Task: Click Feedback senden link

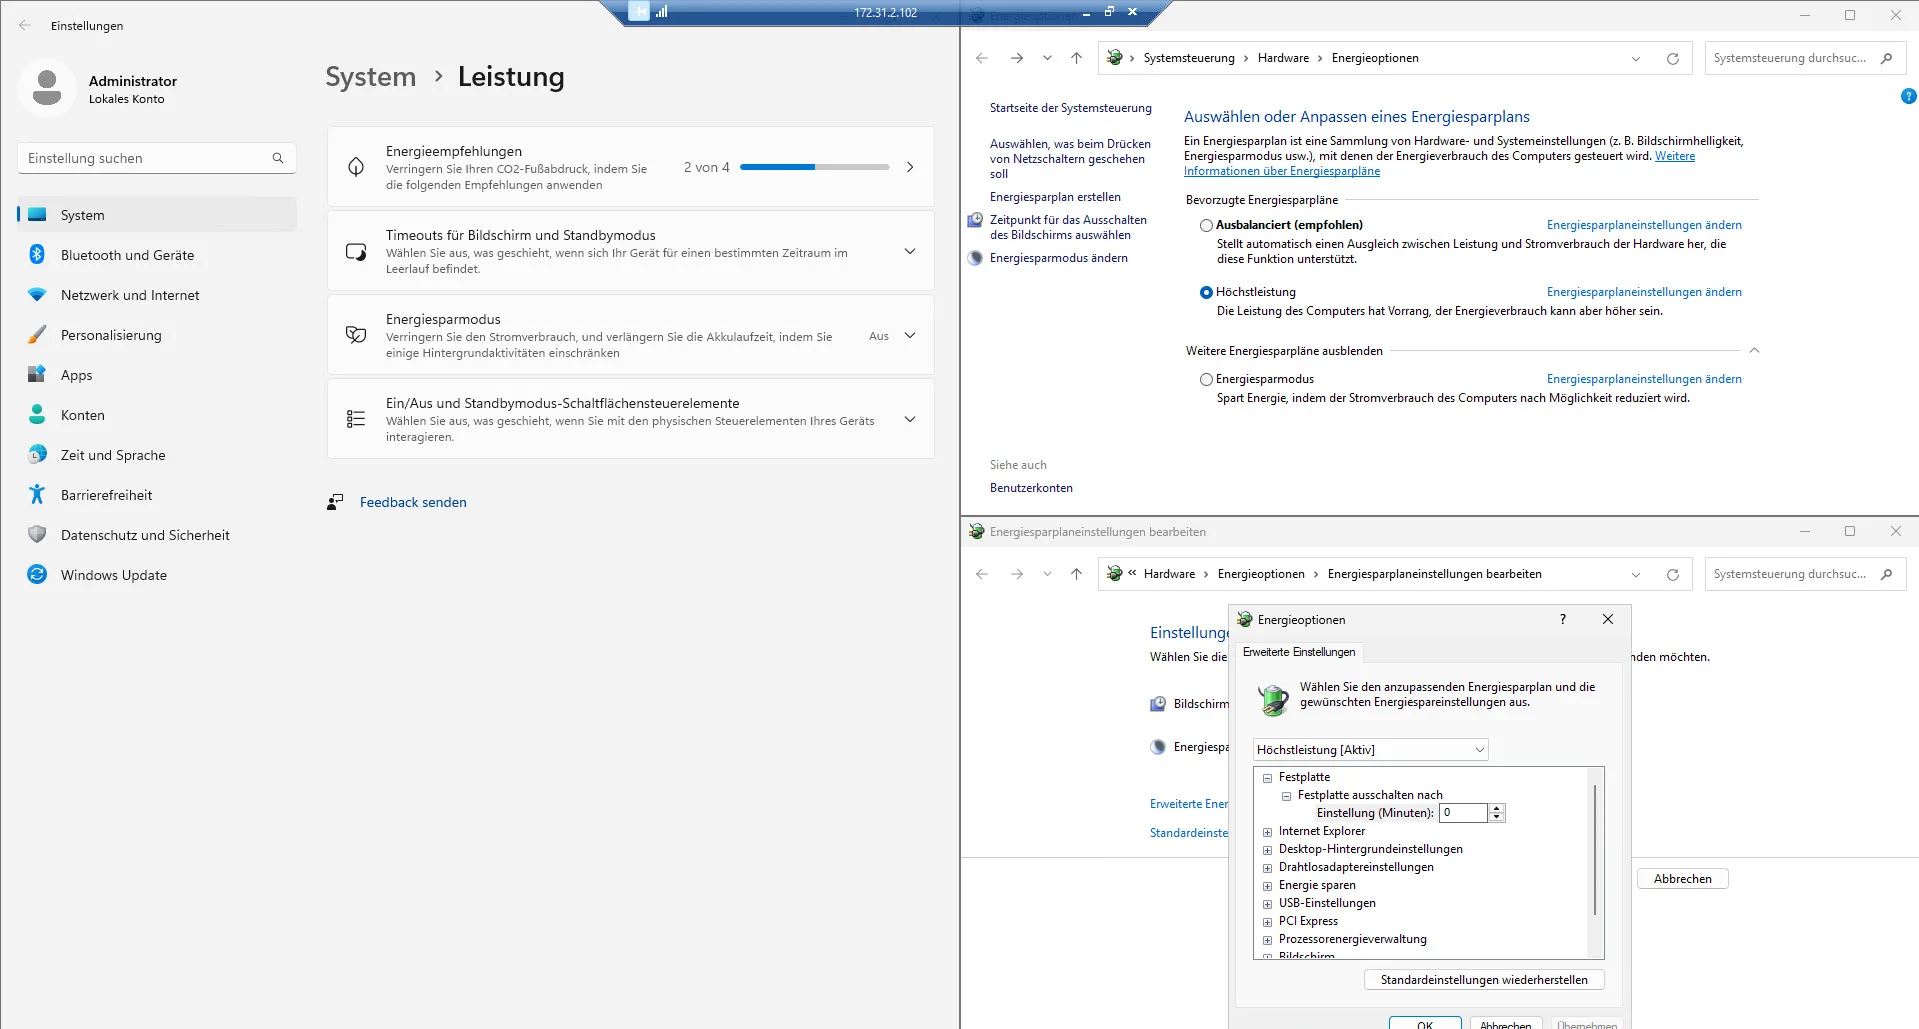Action: [413, 502]
